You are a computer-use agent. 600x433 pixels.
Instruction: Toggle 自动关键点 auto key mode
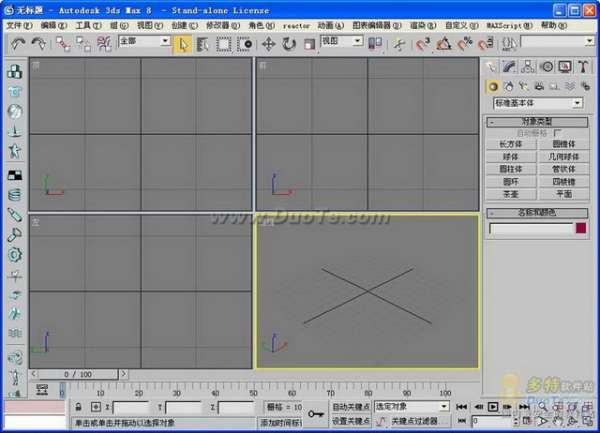tap(351, 407)
